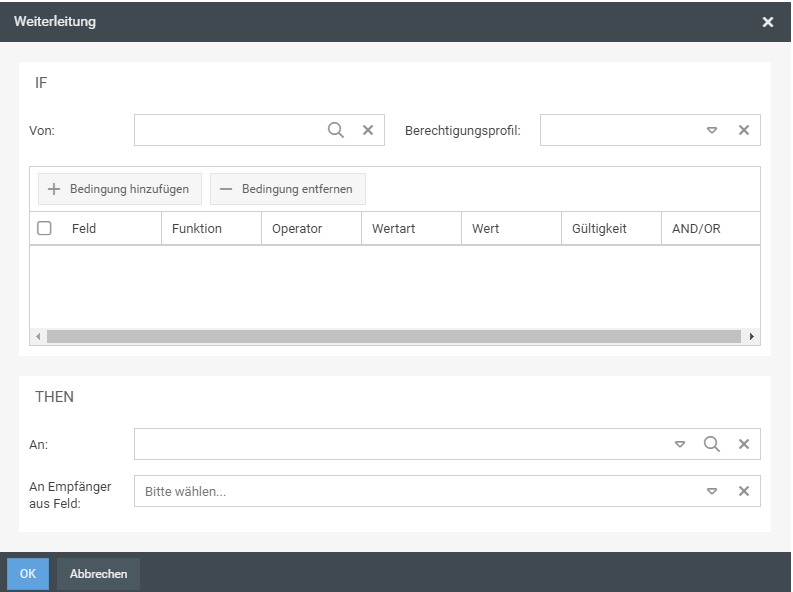Click the scroll right arrow of the table
Viewport: 793px width, 592px height.
(x=752, y=337)
